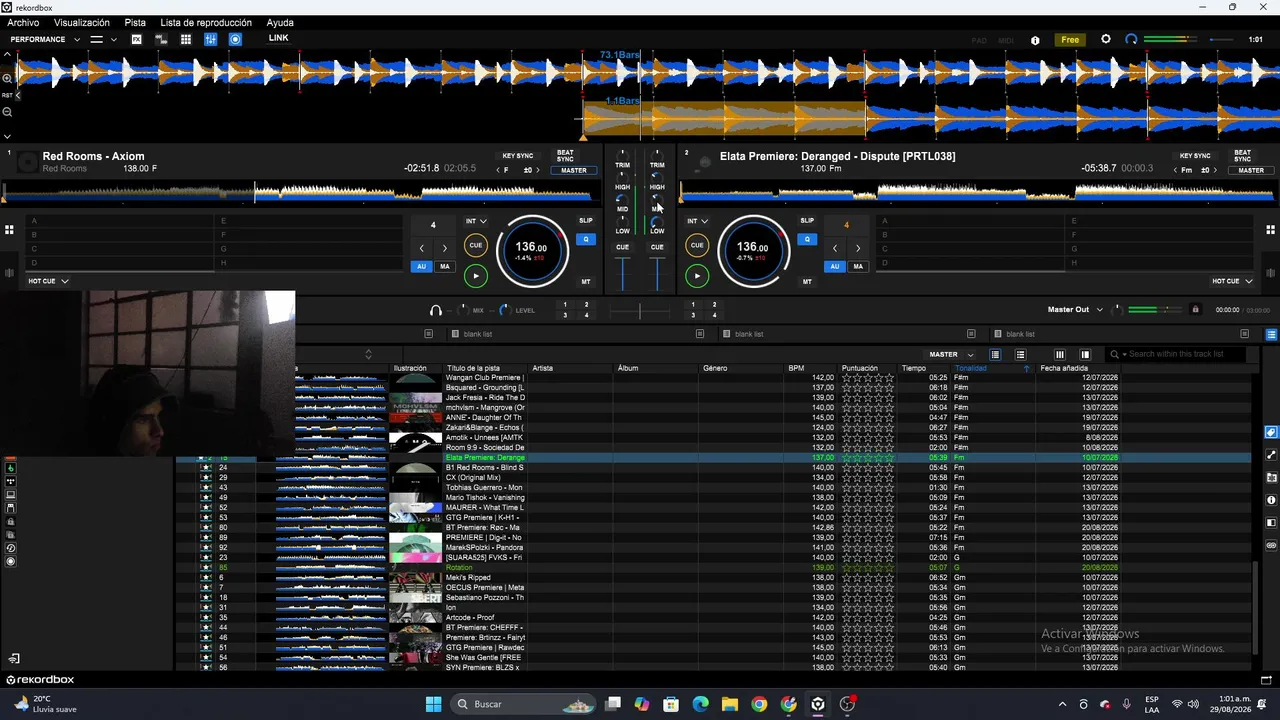Click deck 1 jog wheel tempo display

(532, 250)
